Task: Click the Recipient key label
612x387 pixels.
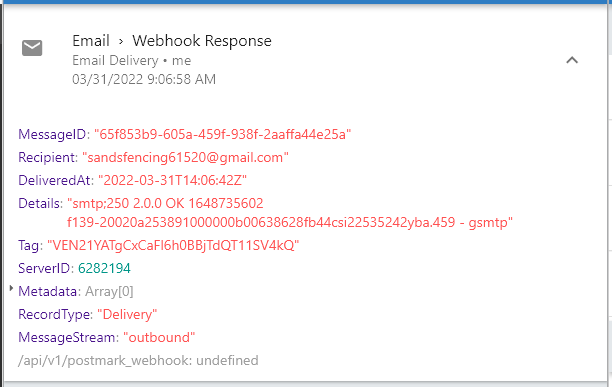Action: (x=48, y=158)
